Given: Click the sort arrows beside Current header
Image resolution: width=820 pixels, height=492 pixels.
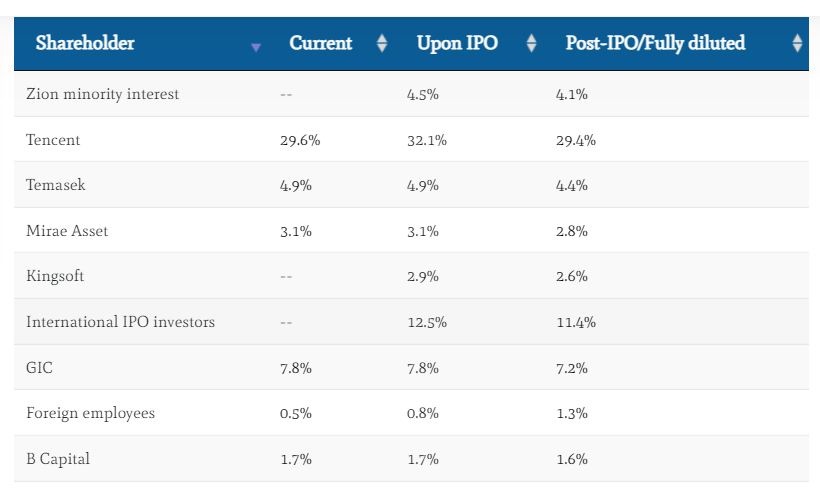Looking at the screenshot, I should coord(382,43).
